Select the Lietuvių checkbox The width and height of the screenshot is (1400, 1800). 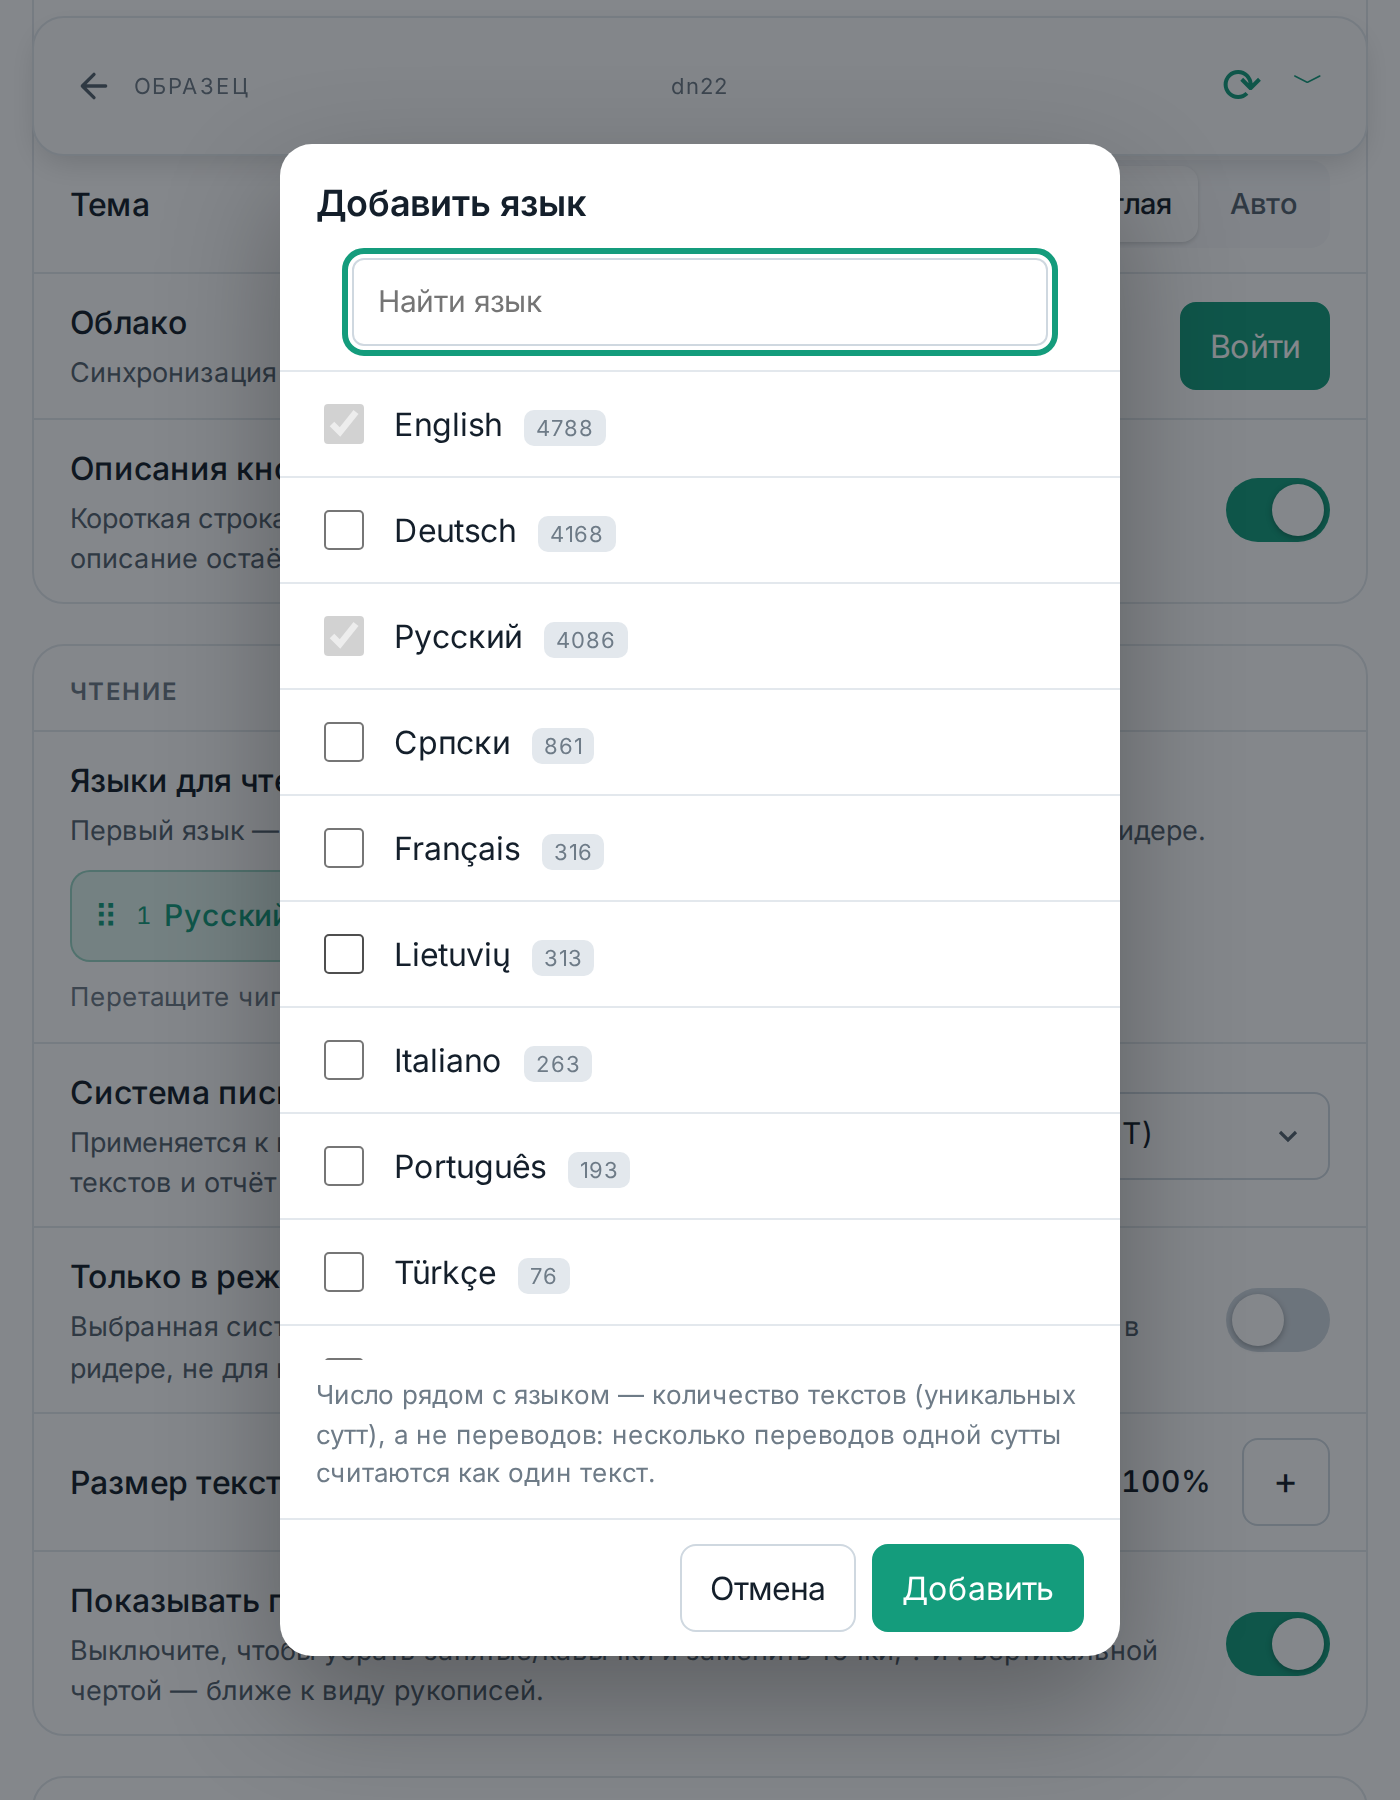click(x=344, y=954)
